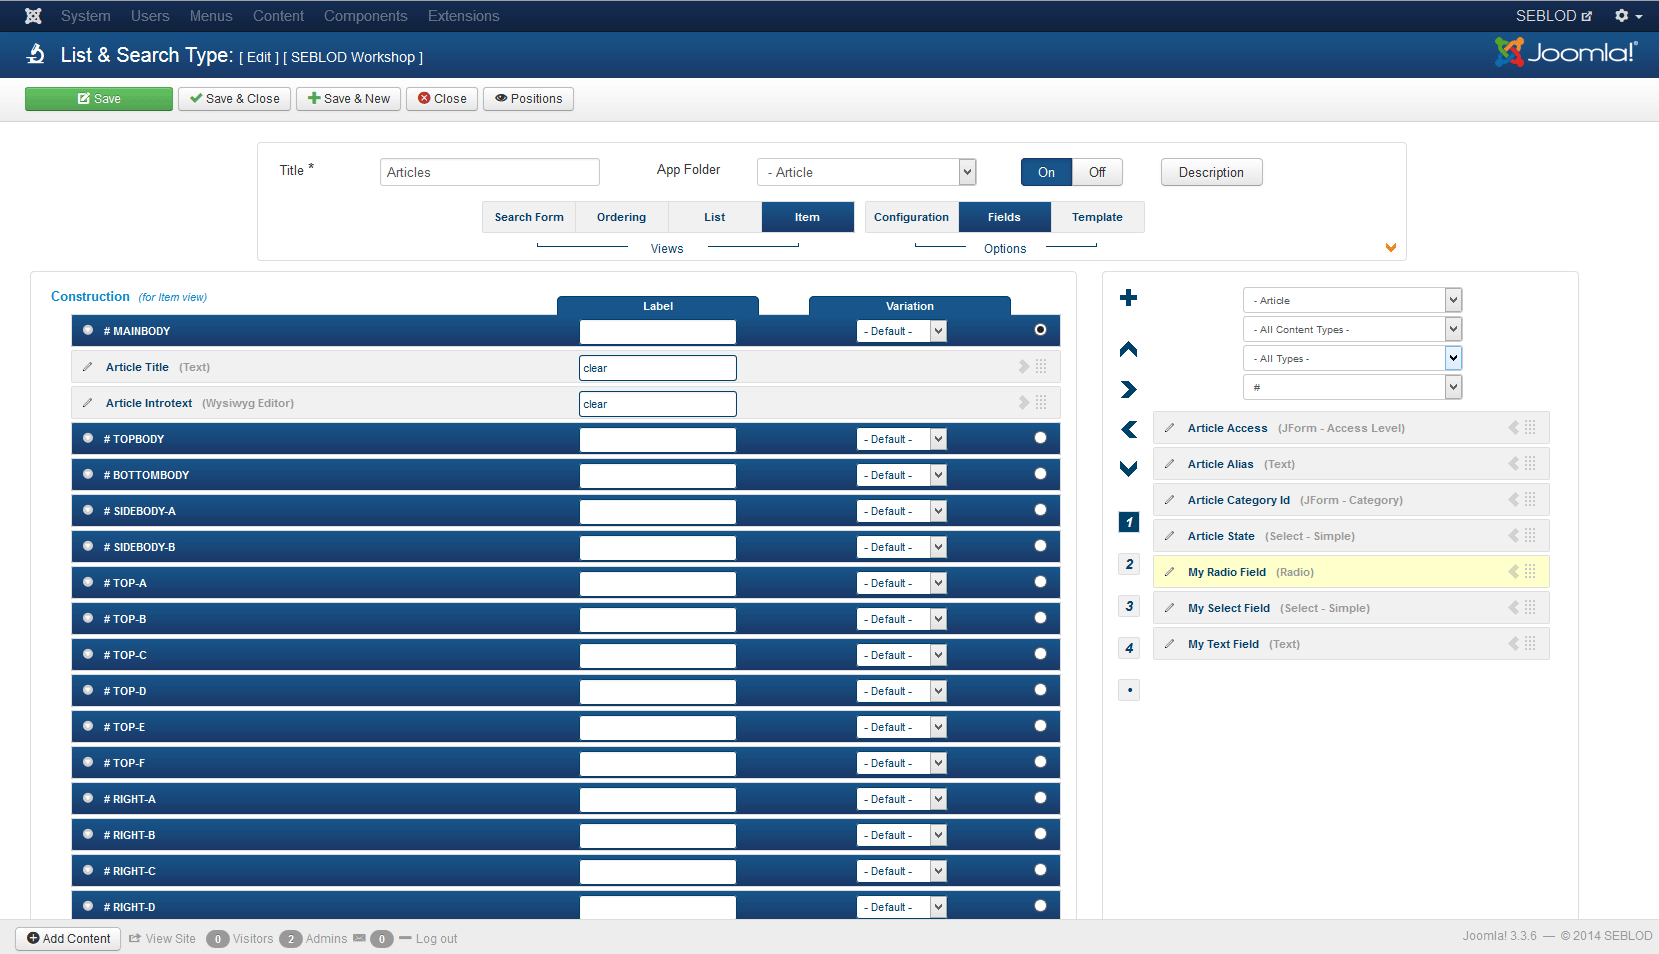Edit Article Alias field via pencil icon

pos(1169,464)
